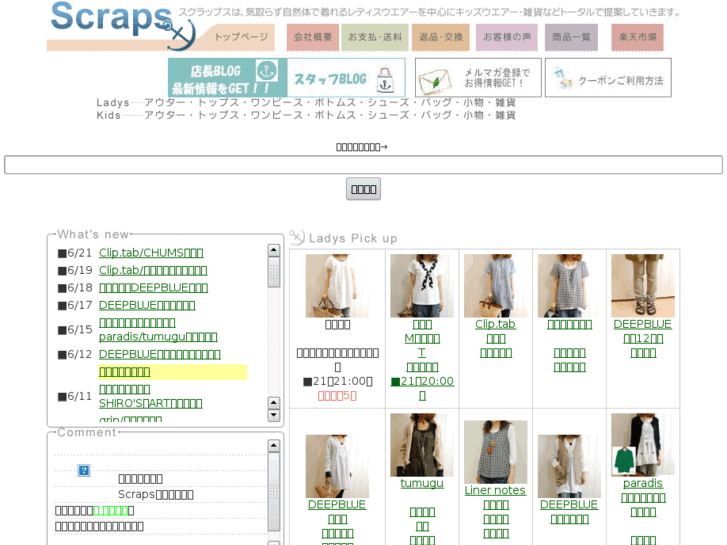Open the Liner notes check vest thumbnail
This screenshot has width=727, height=545.
[496, 452]
